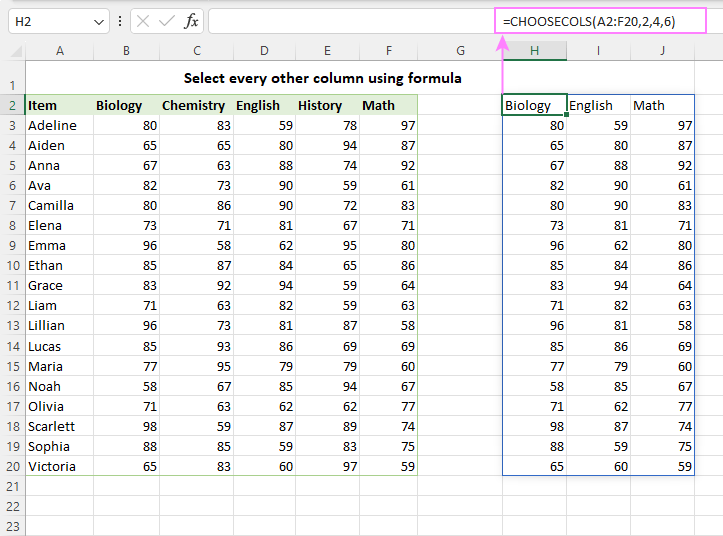The image size is (723, 536).
Task: Click Lucas's Chemistry score 93
Action: click(x=196, y=346)
